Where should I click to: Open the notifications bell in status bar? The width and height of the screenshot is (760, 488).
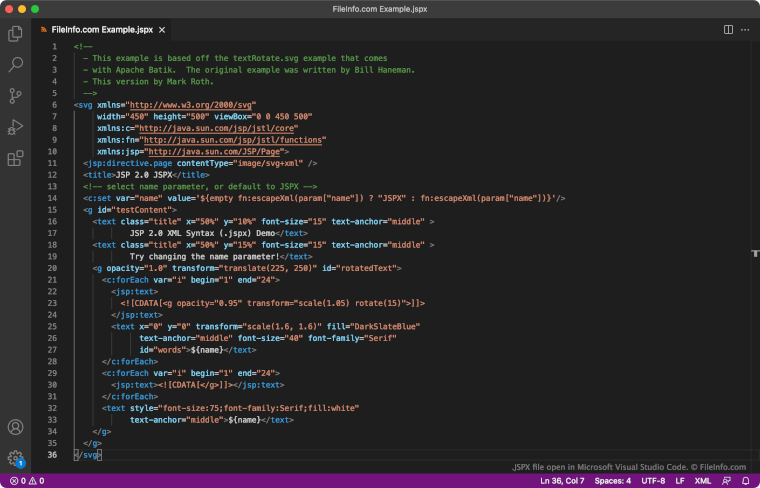745,481
